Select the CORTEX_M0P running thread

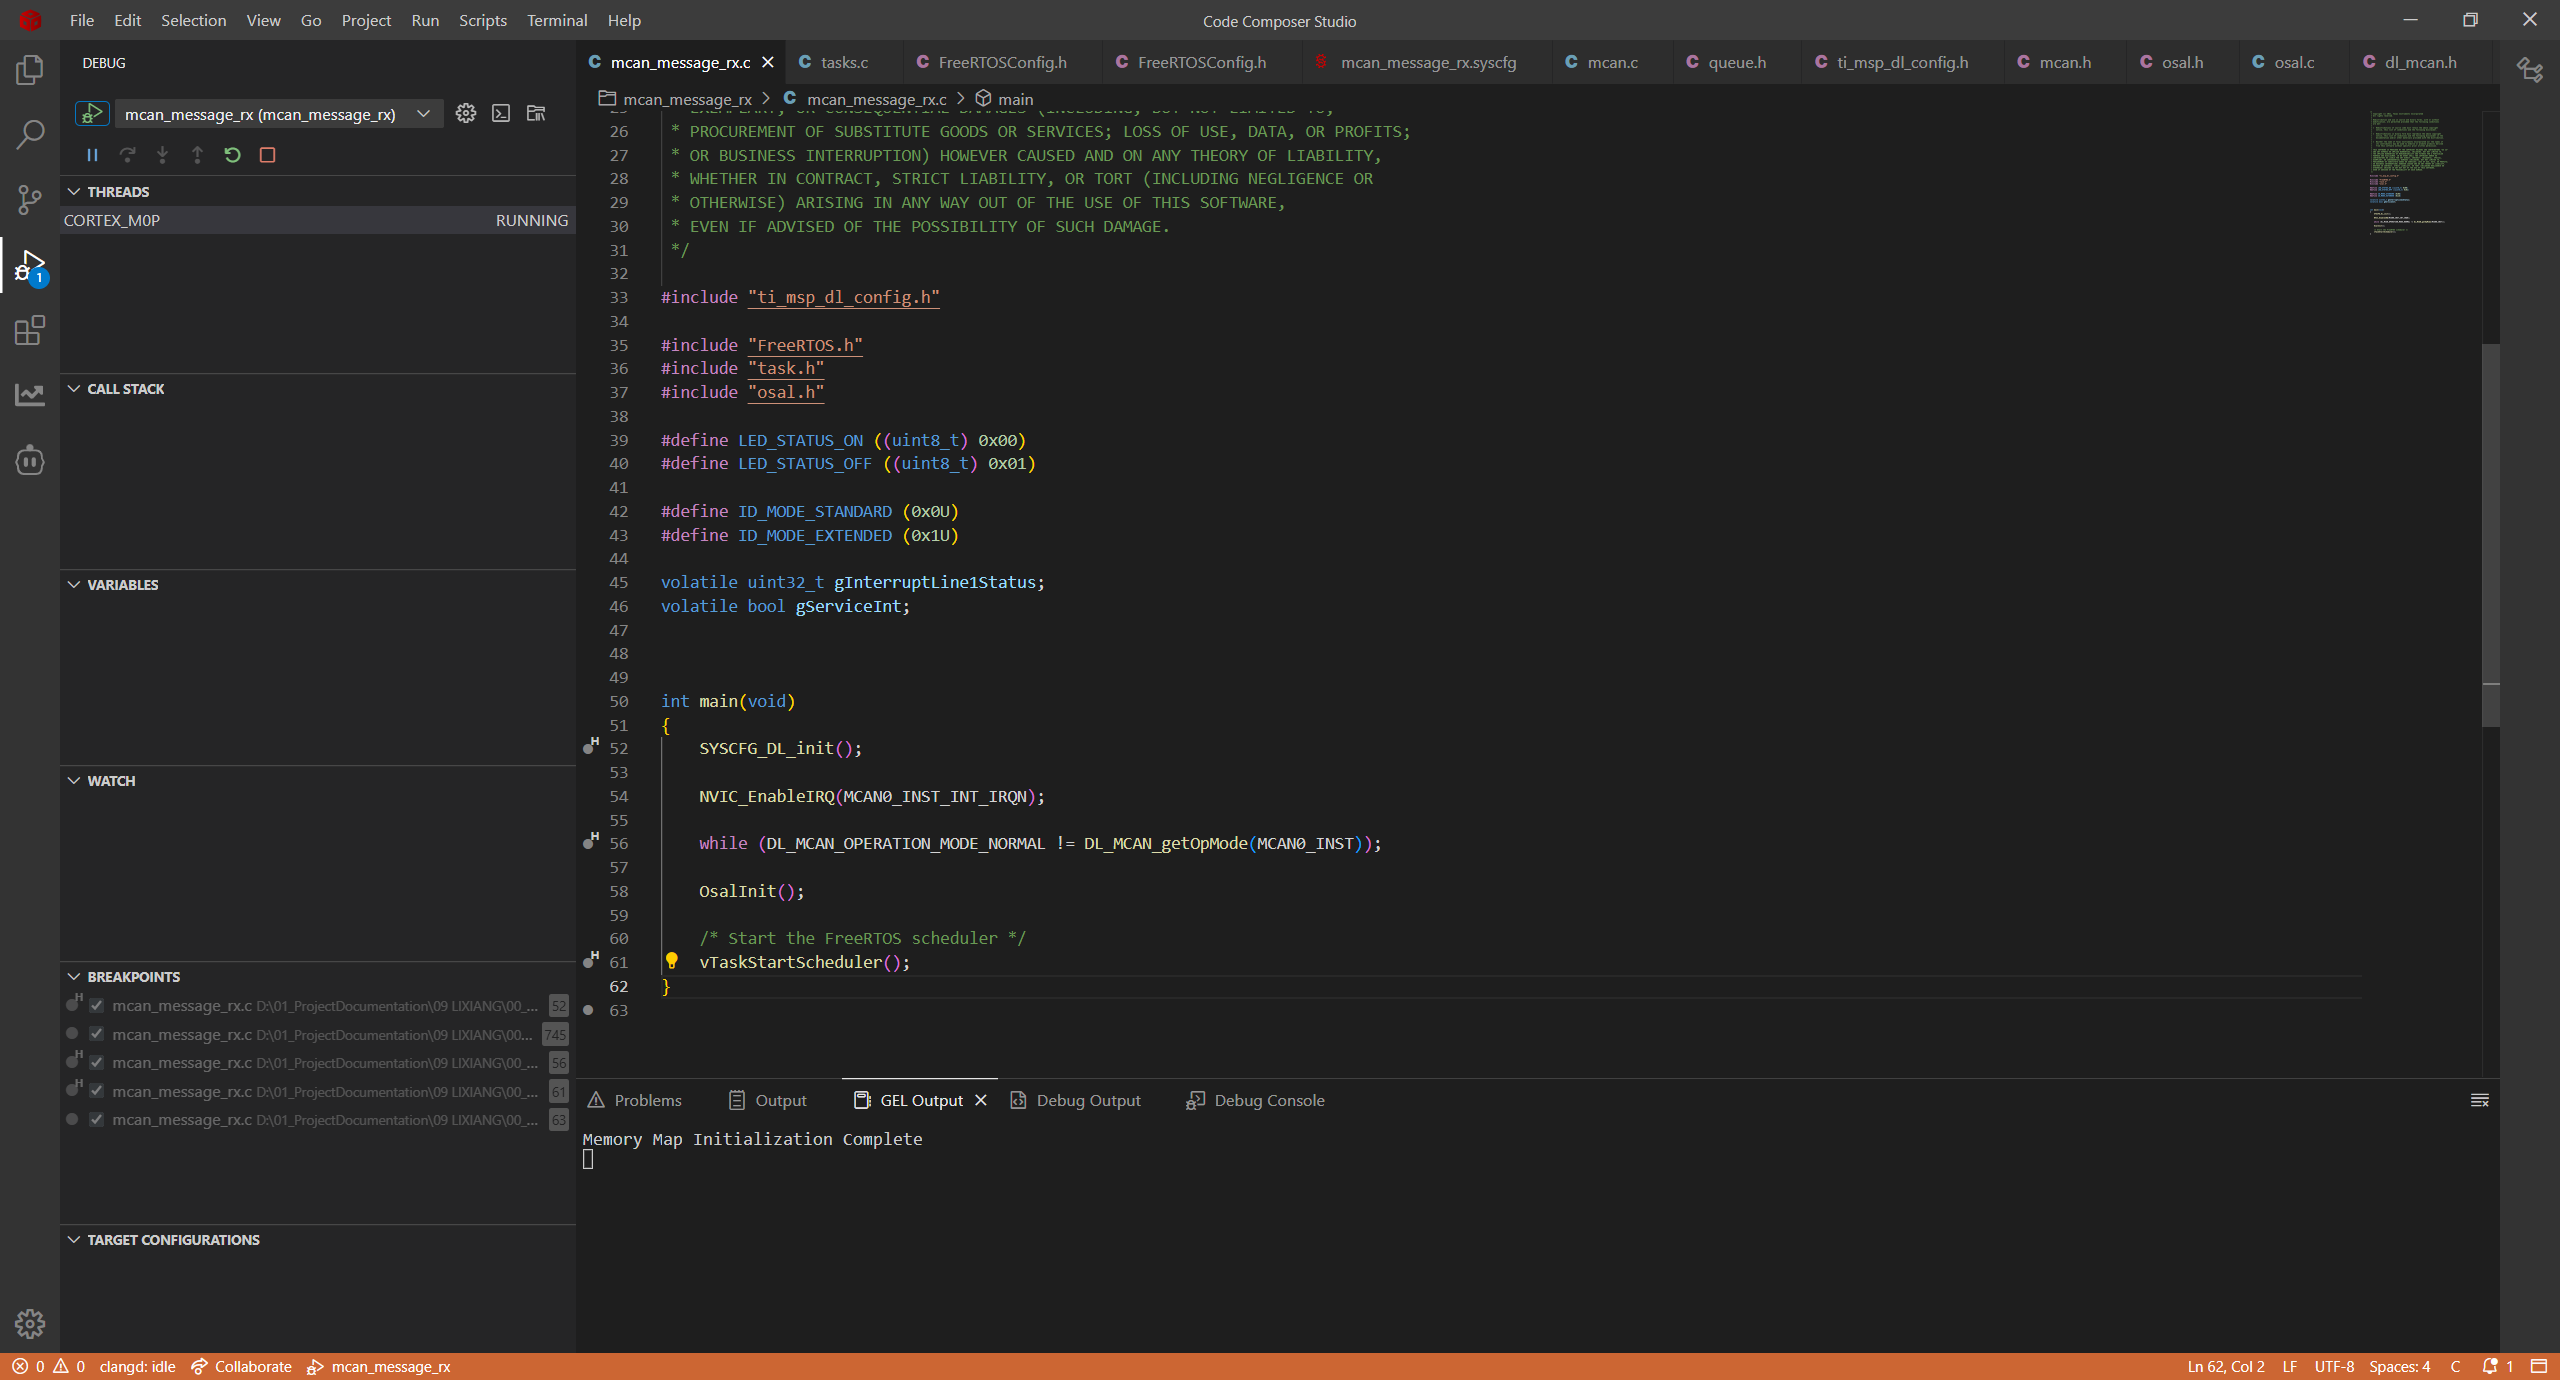point(318,220)
